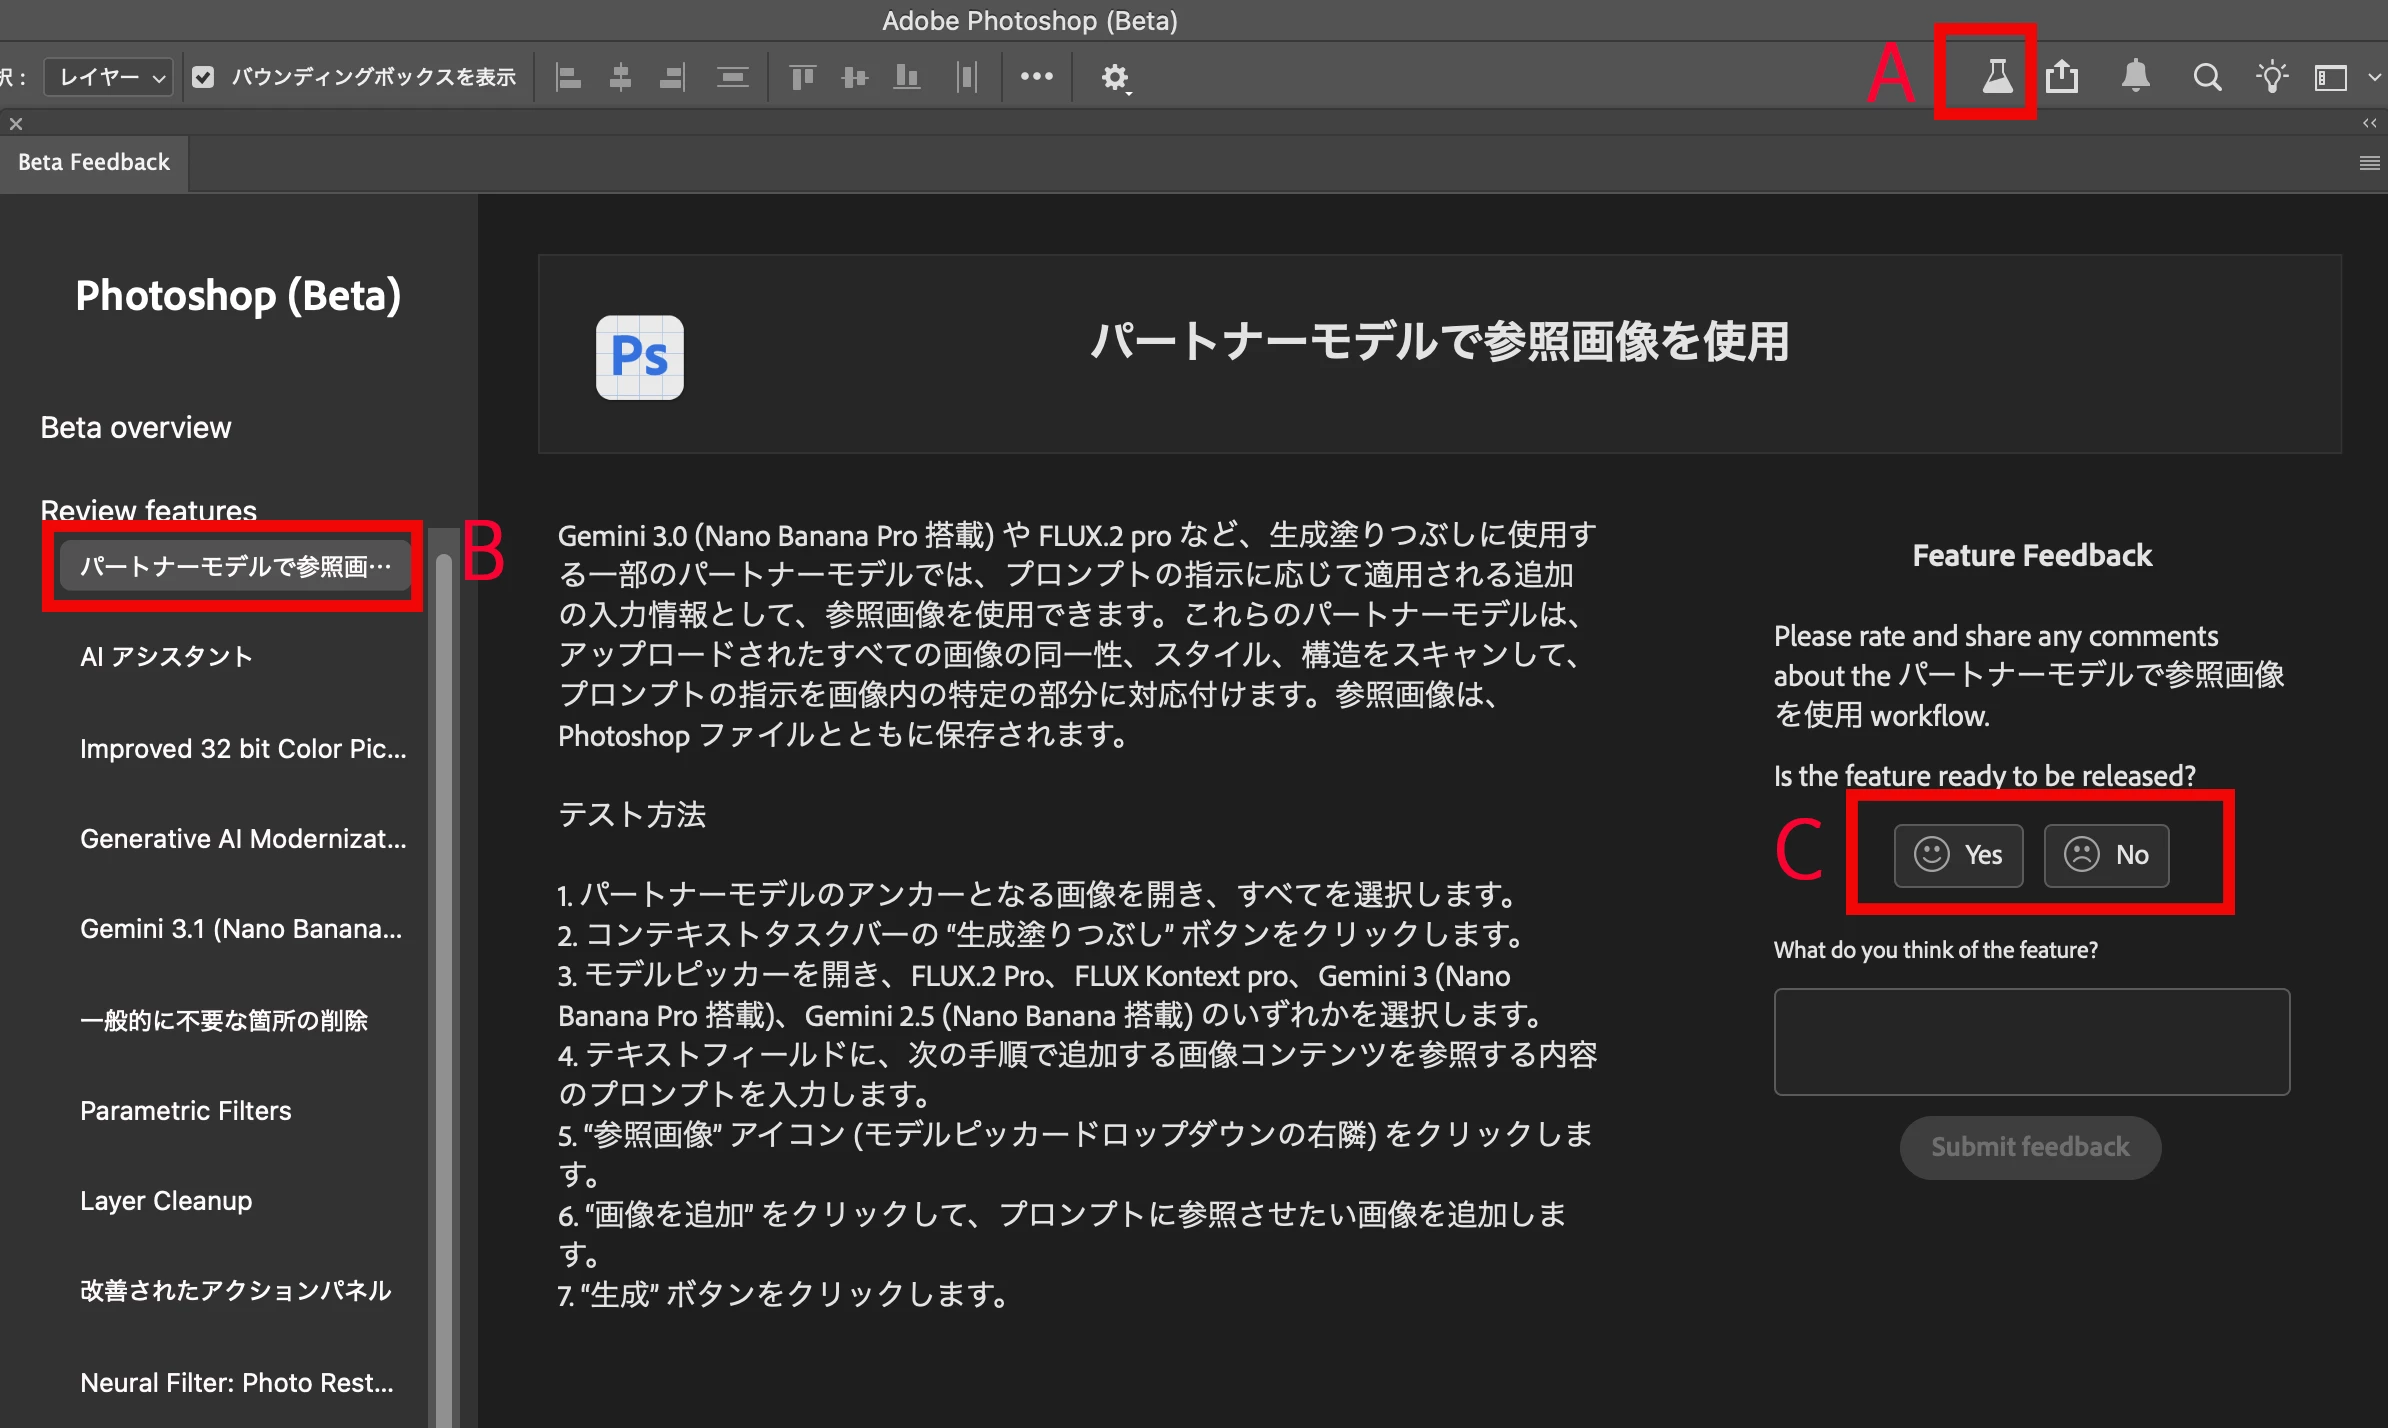Viewport: 2388px width, 1428px height.
Task: Open the notifications bell icon
Action: [2135, 76]
